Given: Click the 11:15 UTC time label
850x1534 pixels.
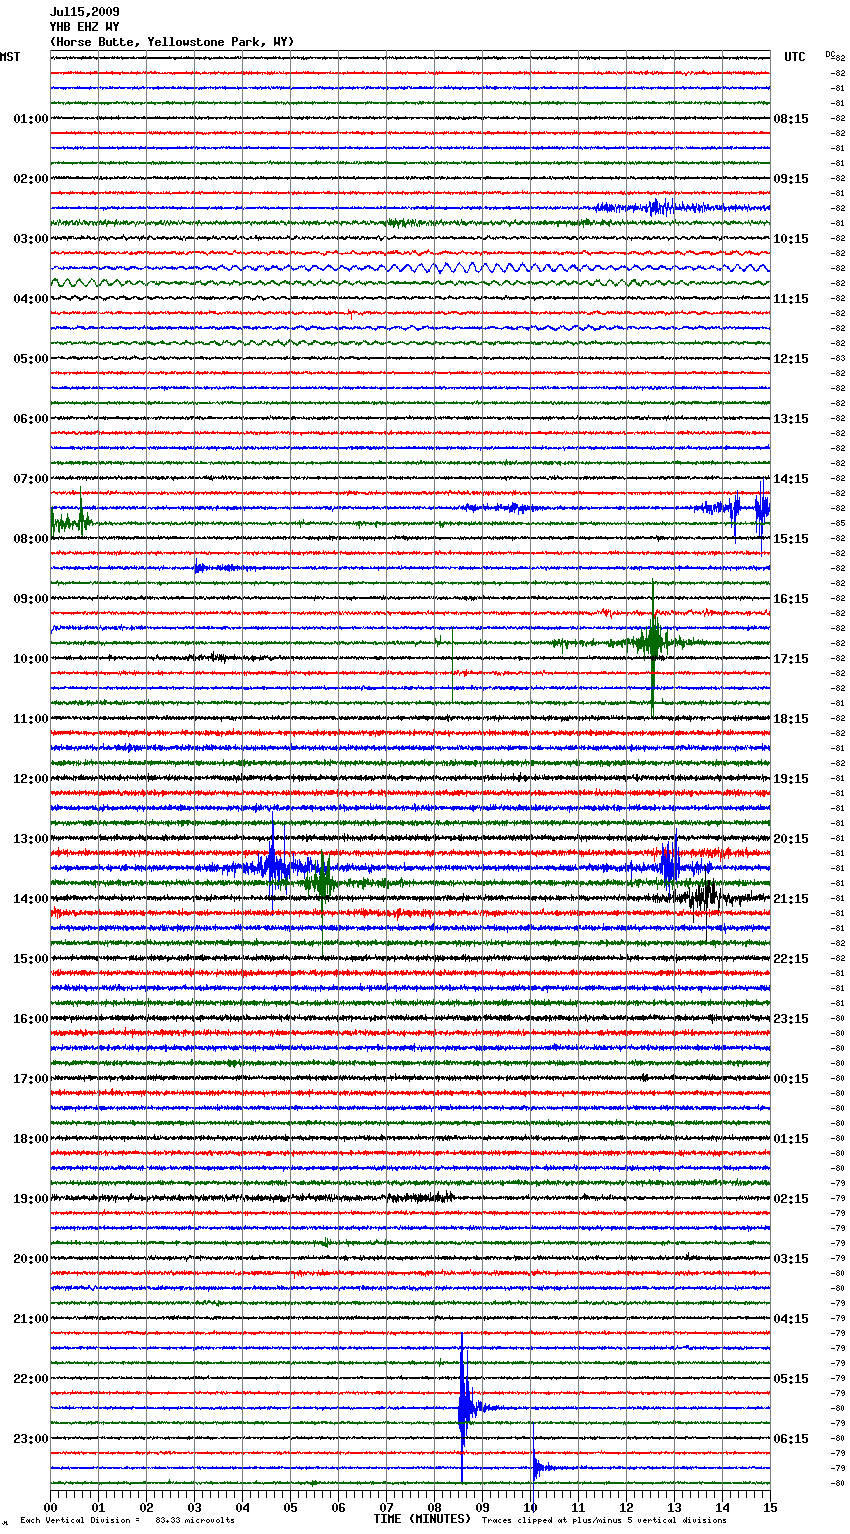Looking at the screenshot, I should click(x=791, y=299).
